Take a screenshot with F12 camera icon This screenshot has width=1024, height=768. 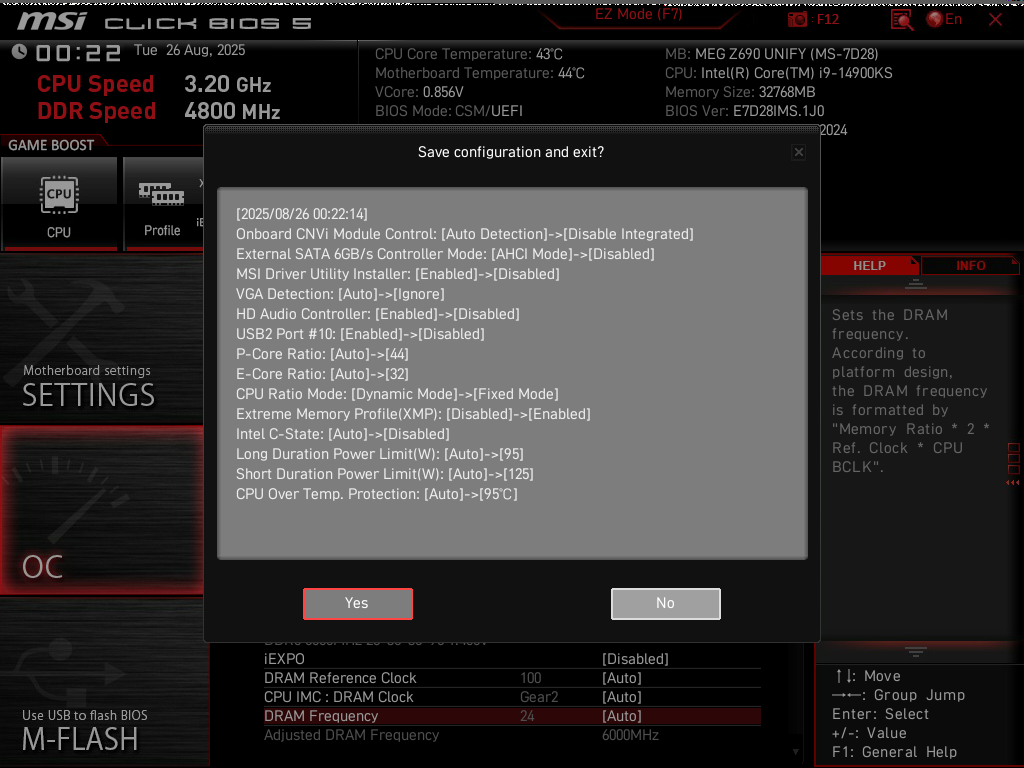(797, 20)
